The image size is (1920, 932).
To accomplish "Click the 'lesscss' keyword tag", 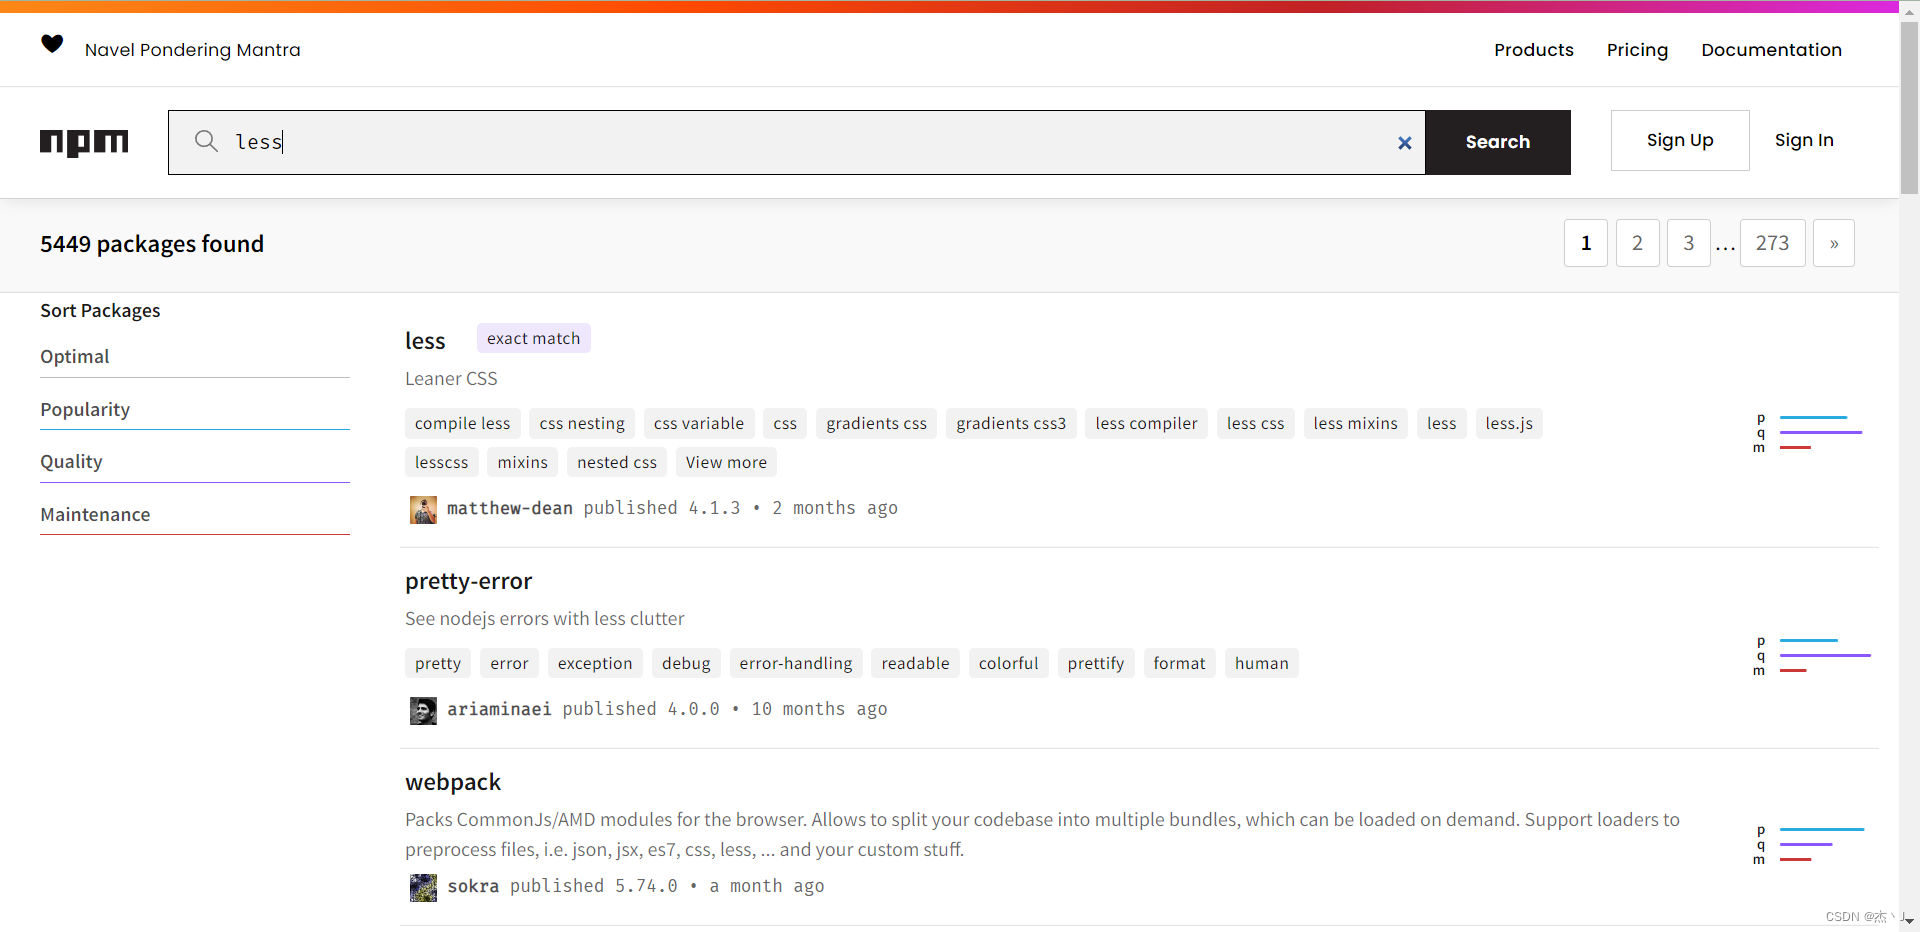I will click(x=441, y=462).
